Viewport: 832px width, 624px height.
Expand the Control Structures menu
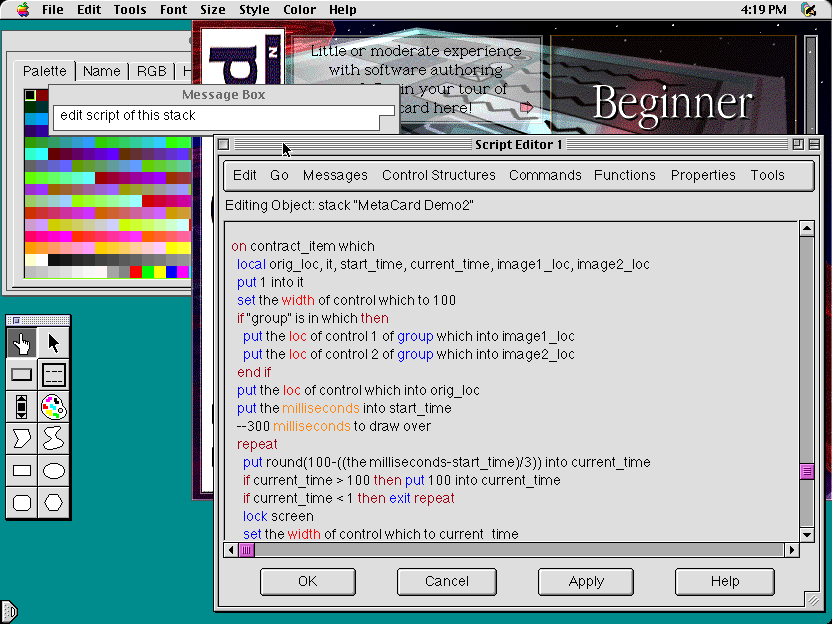coord(439,175)
